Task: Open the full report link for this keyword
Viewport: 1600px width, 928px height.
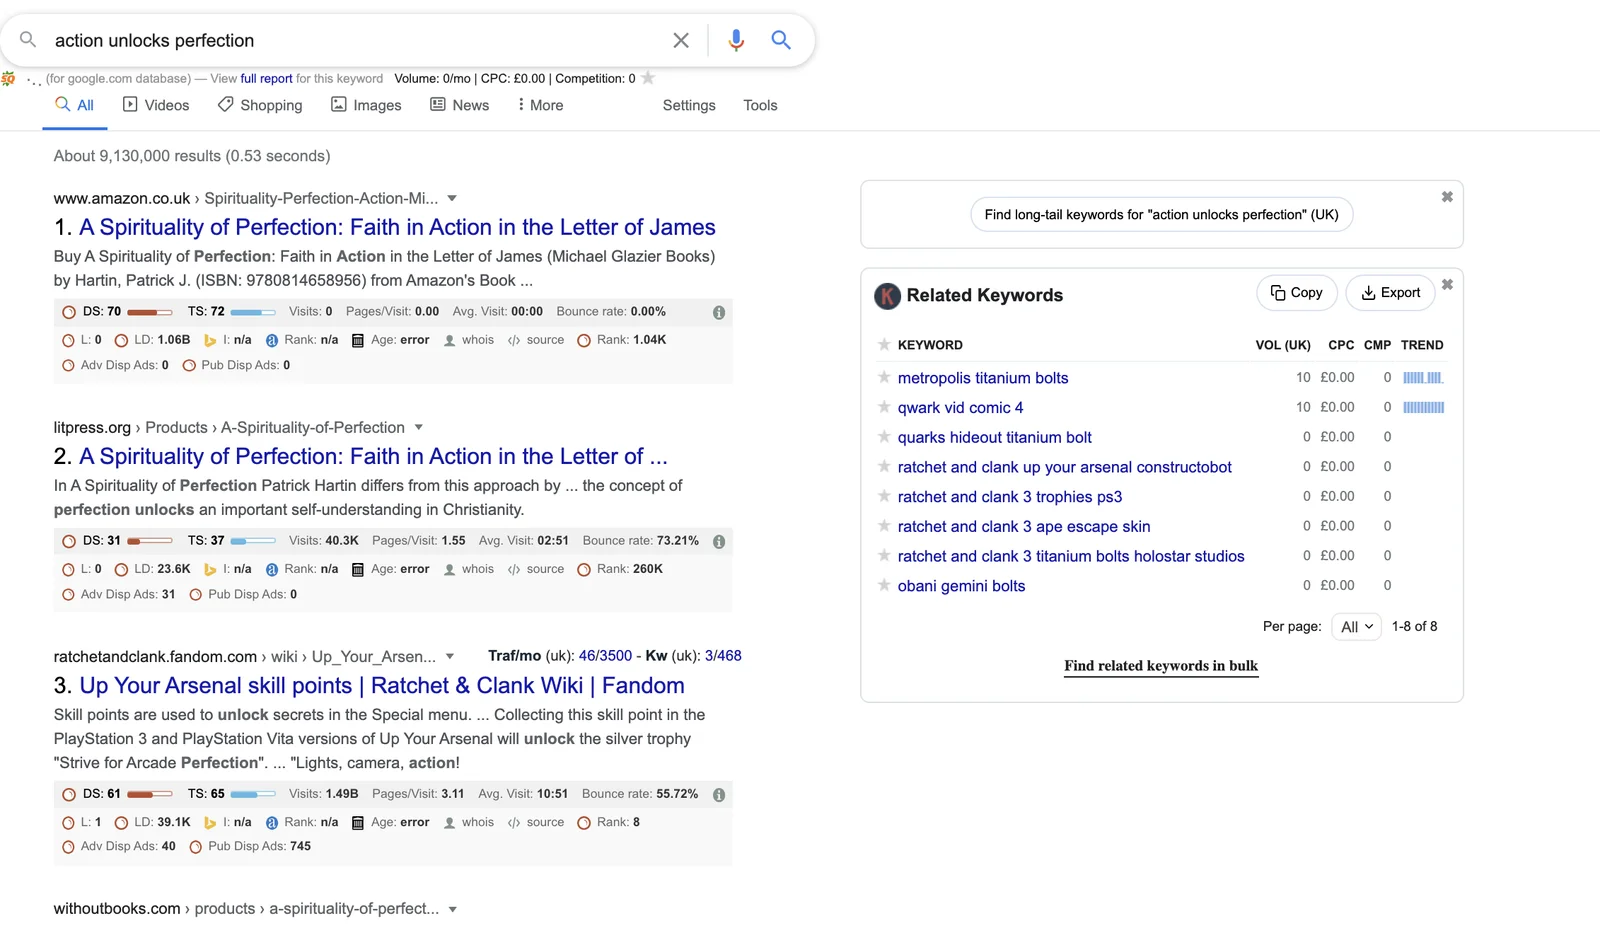Action: (266, 78)
